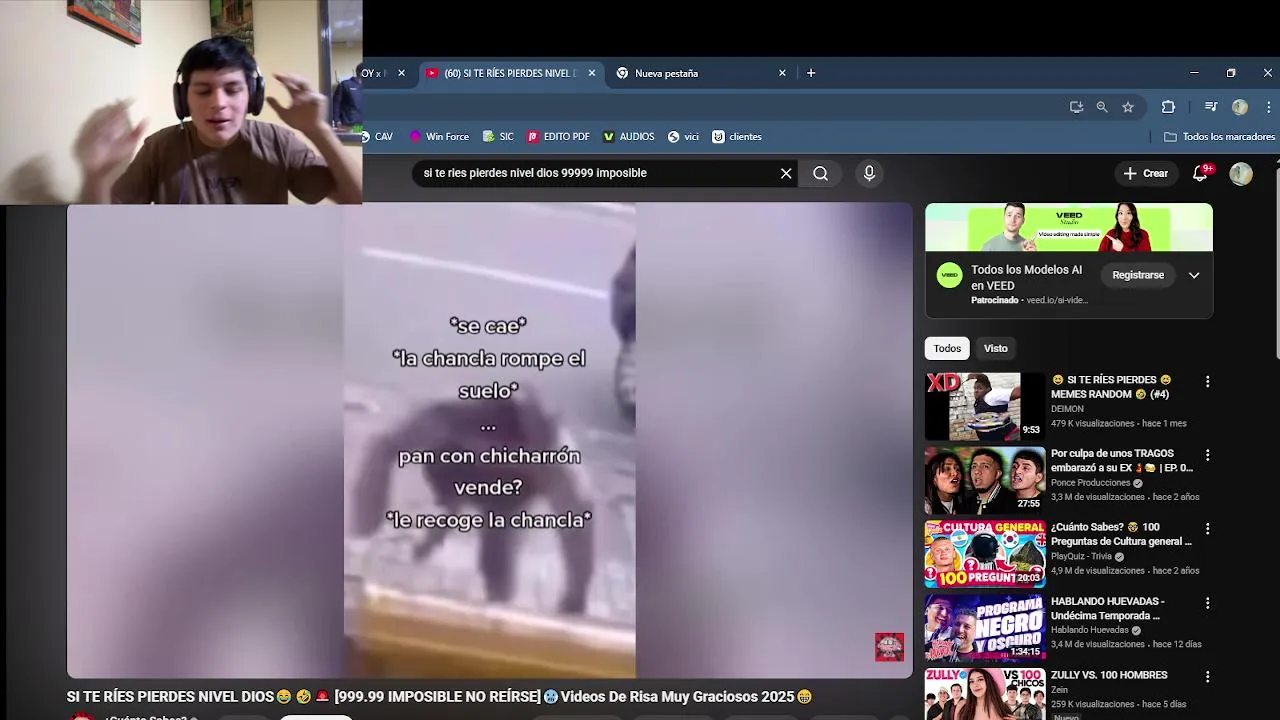
Task: Open options menu for ZULLY VS. 100 HOMBRES
Action: click(1207, 676)
